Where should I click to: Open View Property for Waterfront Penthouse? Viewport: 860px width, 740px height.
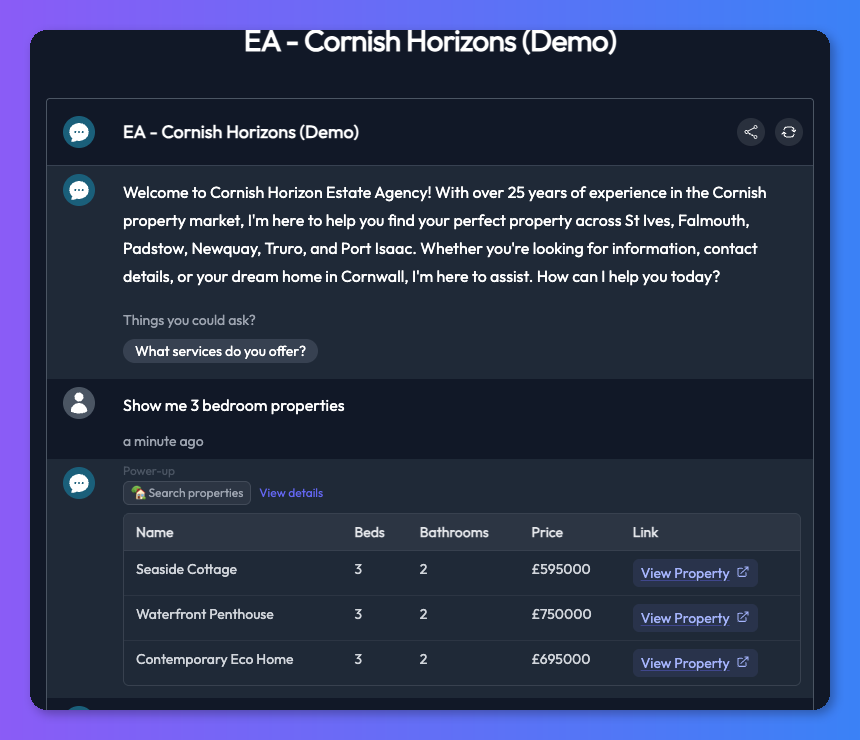pyautogui.click(x=695, y=618)
